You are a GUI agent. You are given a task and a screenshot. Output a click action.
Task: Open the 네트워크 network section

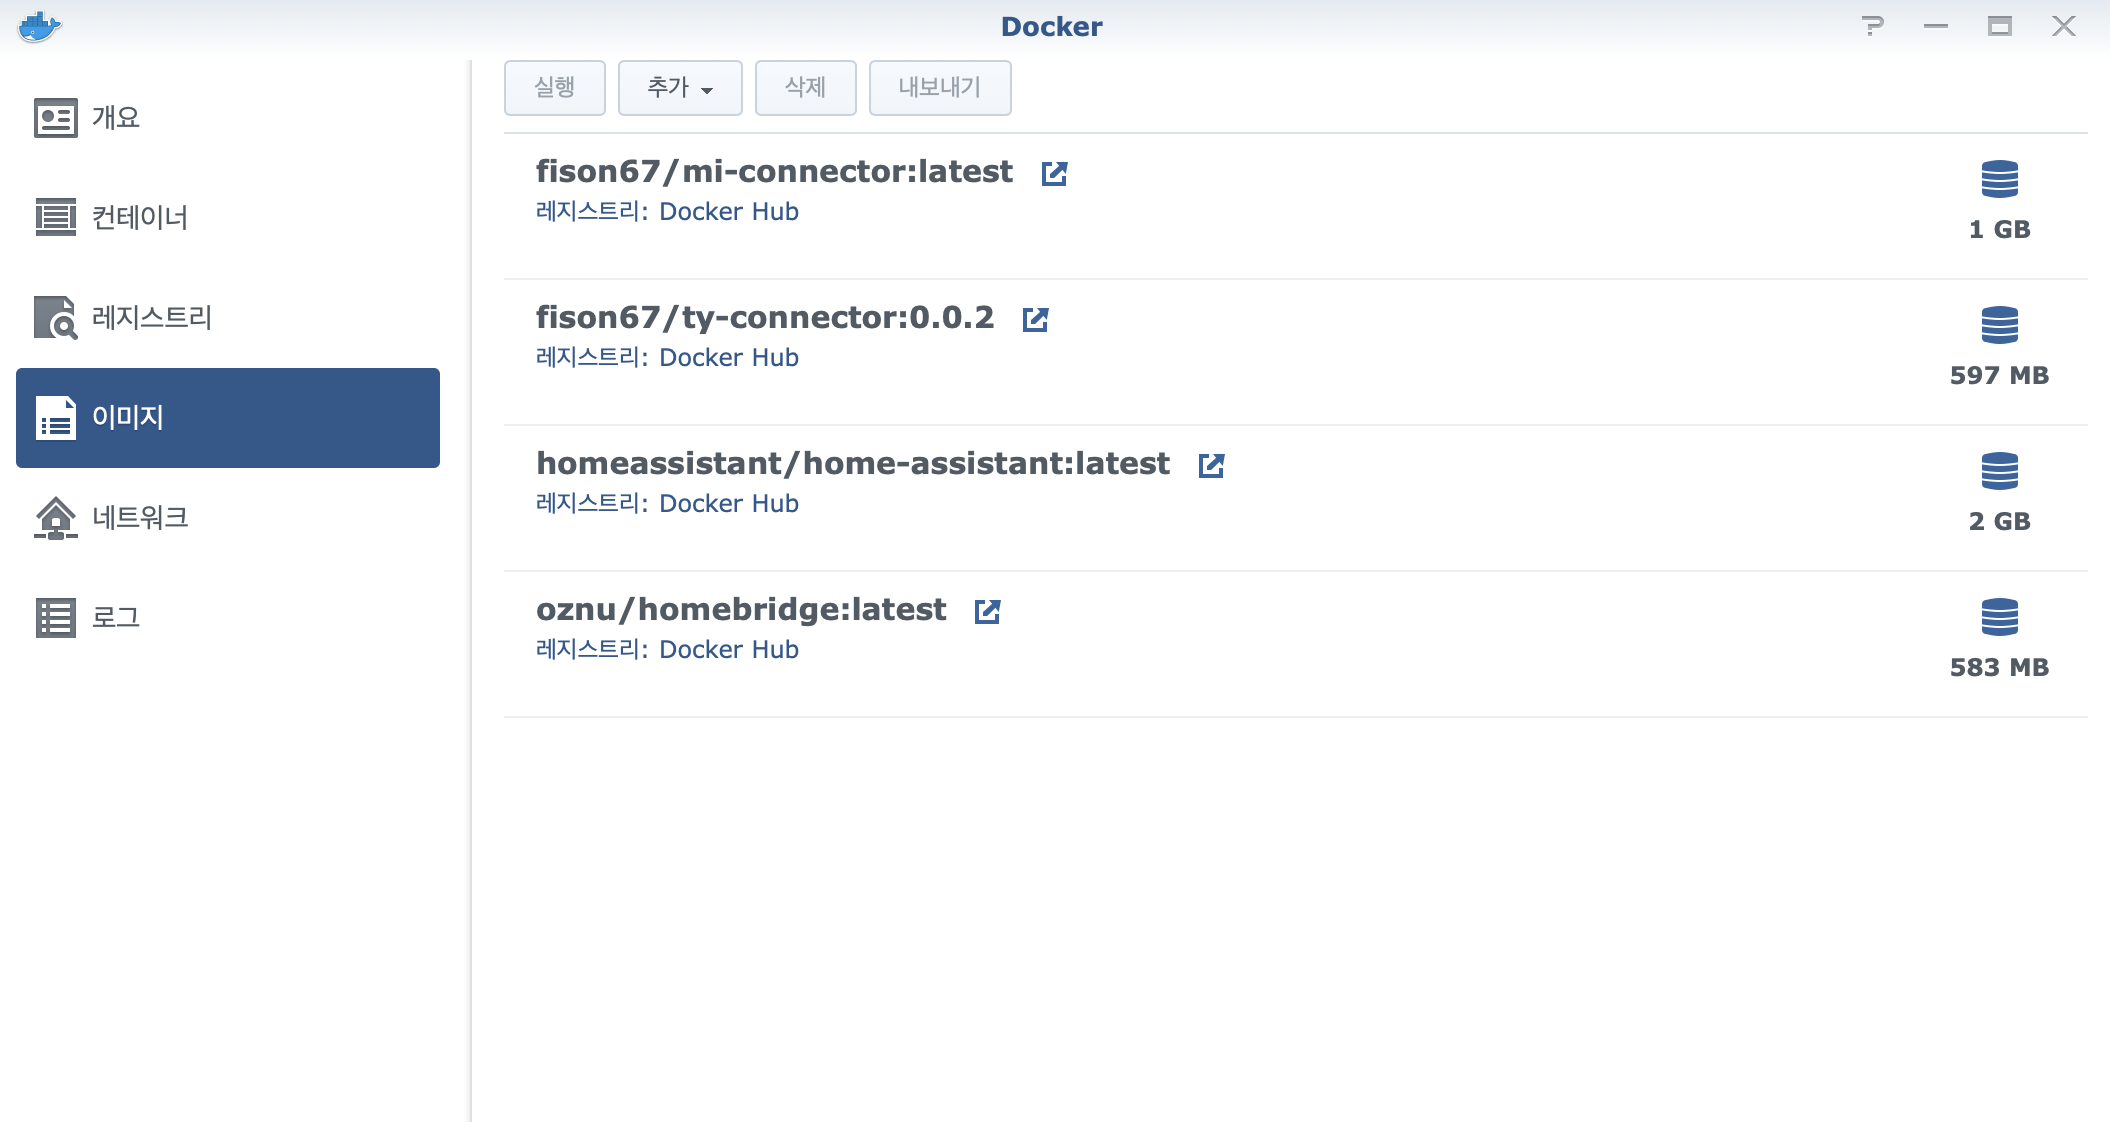click(139, 518)
